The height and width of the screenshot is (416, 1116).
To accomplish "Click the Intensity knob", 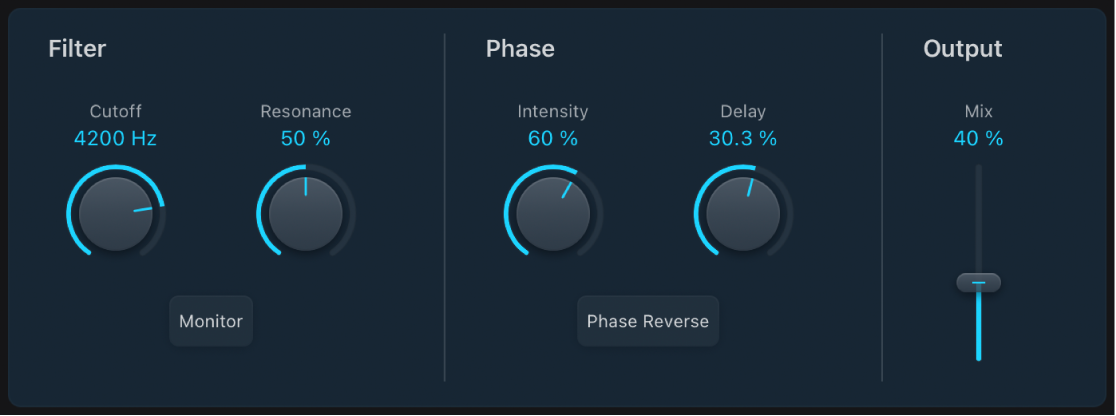I will pos(553,213).
